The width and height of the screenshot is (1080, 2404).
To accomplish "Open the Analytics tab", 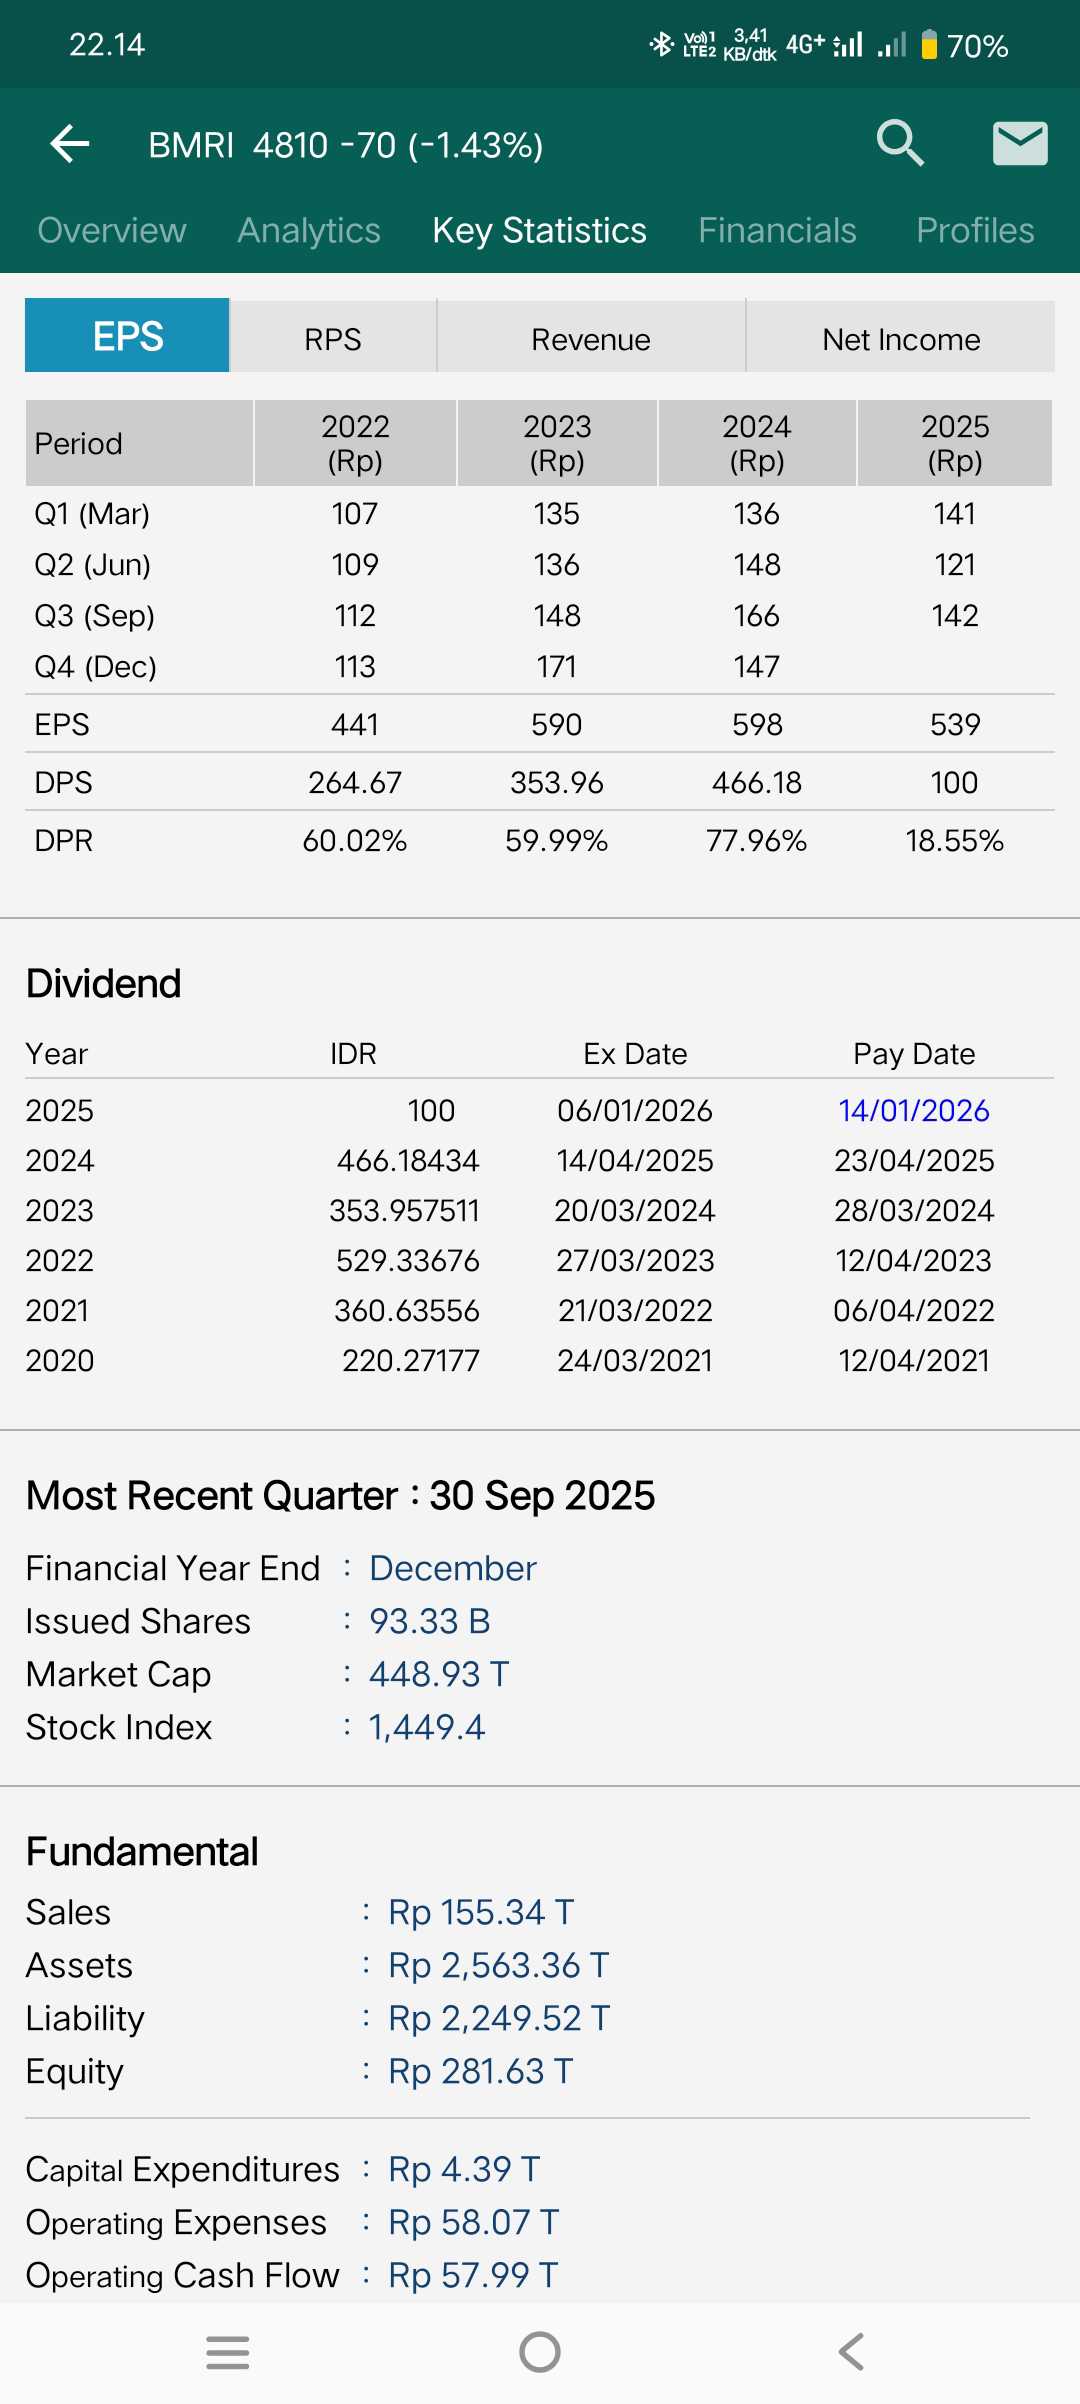I will pyautogui.click(x=309, y=230).
